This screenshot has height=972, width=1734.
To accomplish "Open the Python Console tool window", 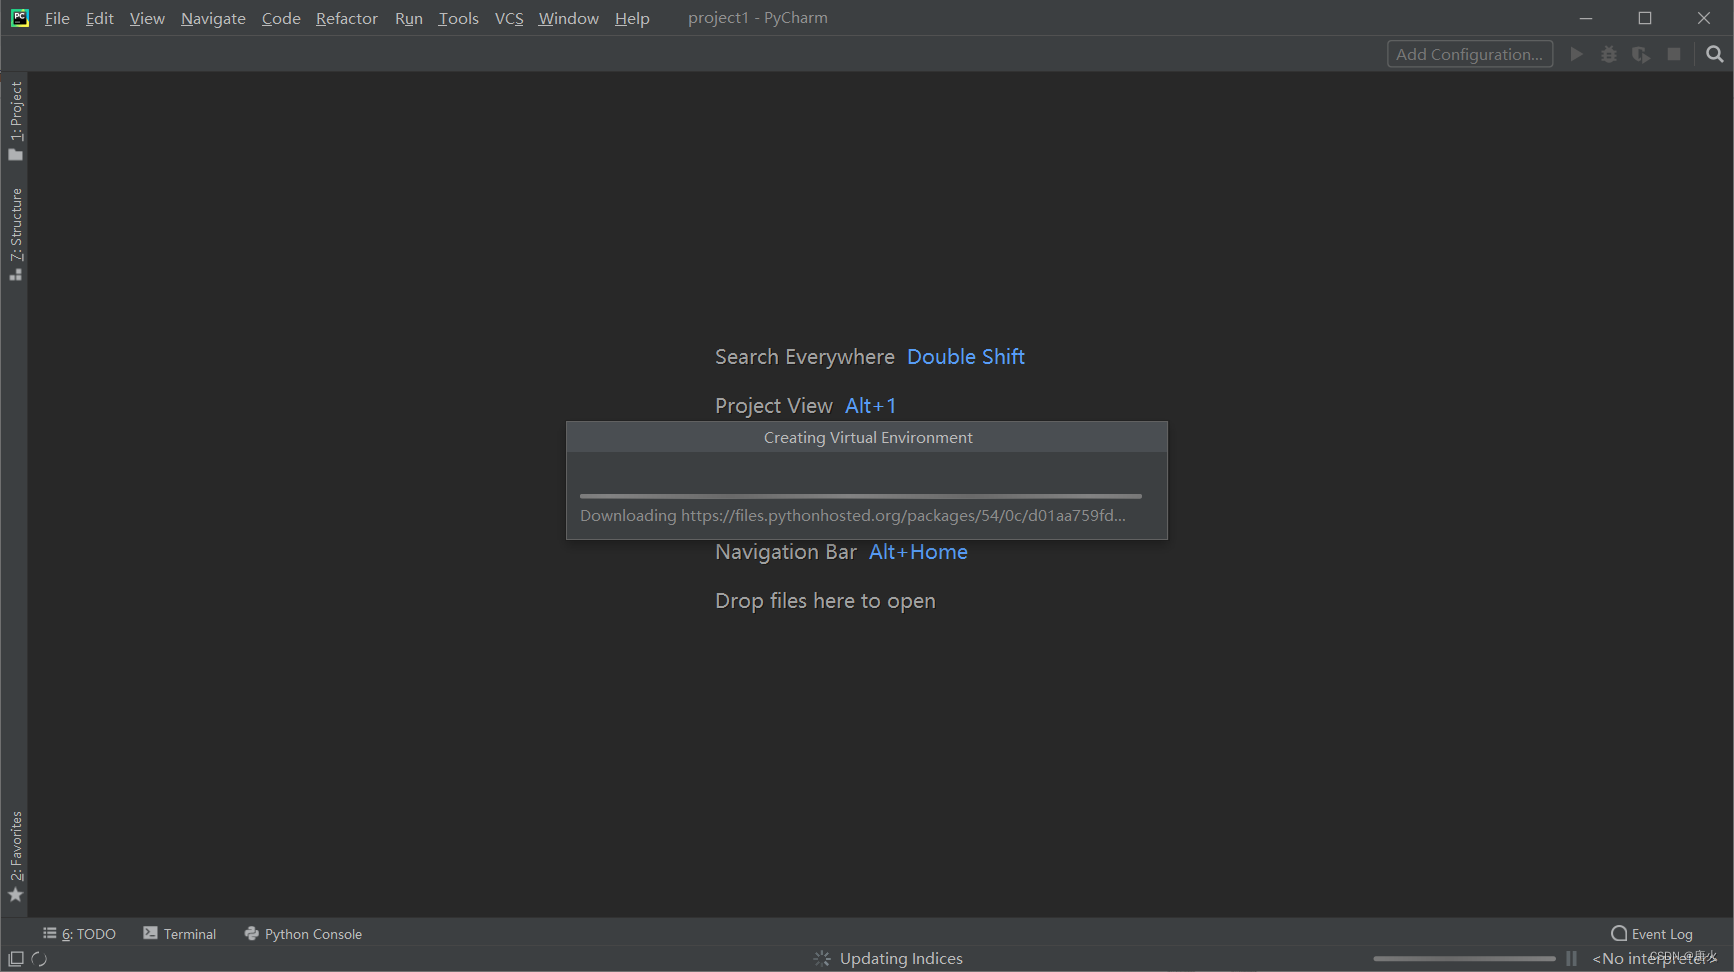I will (x=303, y=934).
